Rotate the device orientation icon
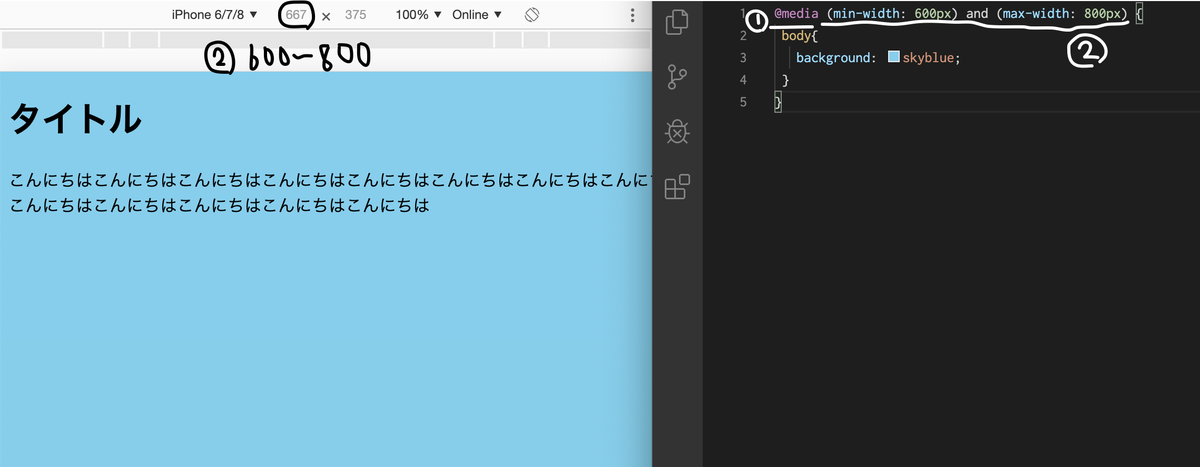The image size is (1200, 467). pyautogui.click(x=532, y=15)
